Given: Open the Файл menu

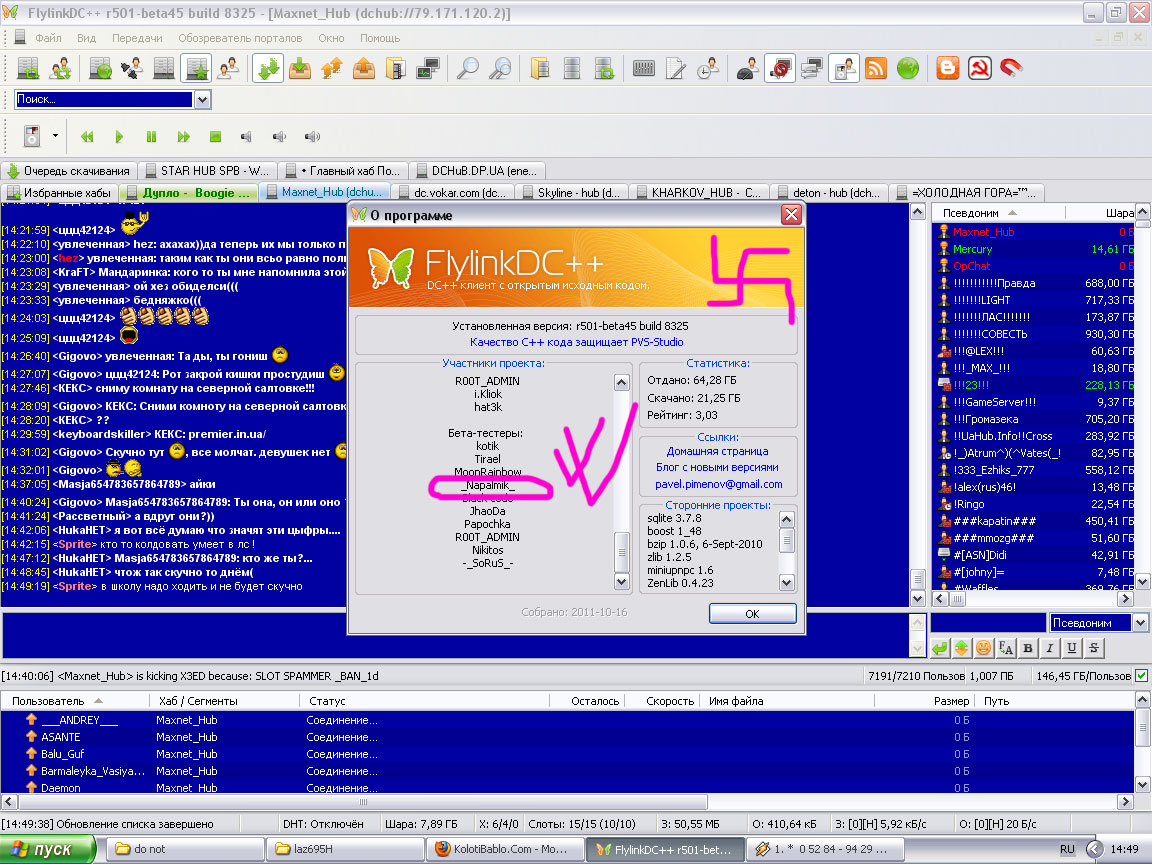Looking at the screenshot, I should (48, 38).
